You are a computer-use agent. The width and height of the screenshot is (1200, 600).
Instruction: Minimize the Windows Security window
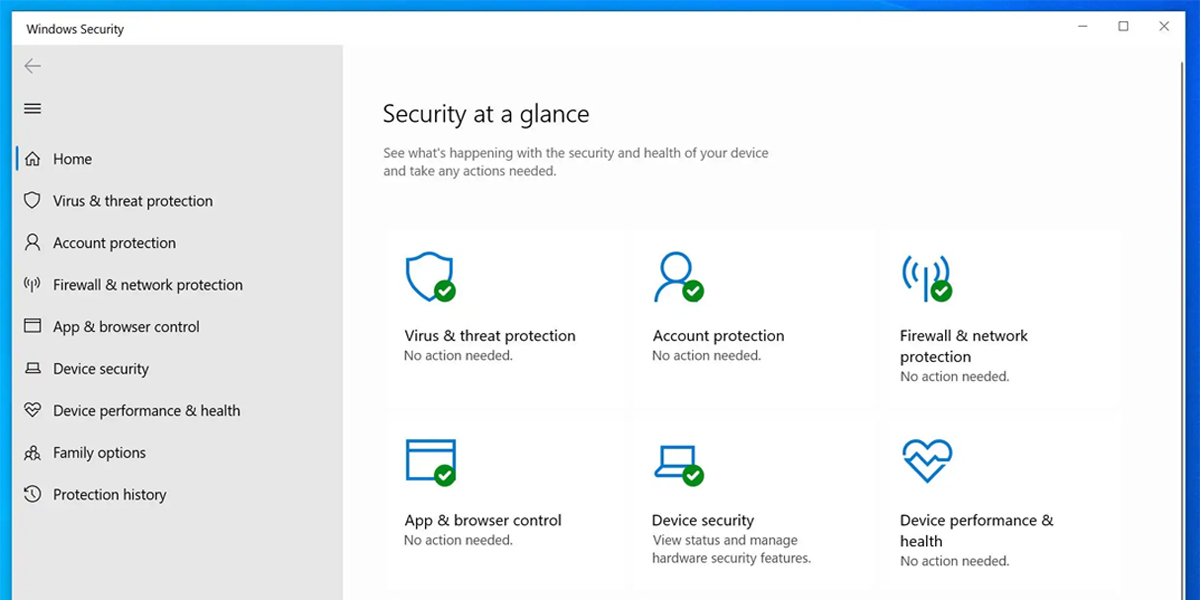click(x=1084, y=27)
